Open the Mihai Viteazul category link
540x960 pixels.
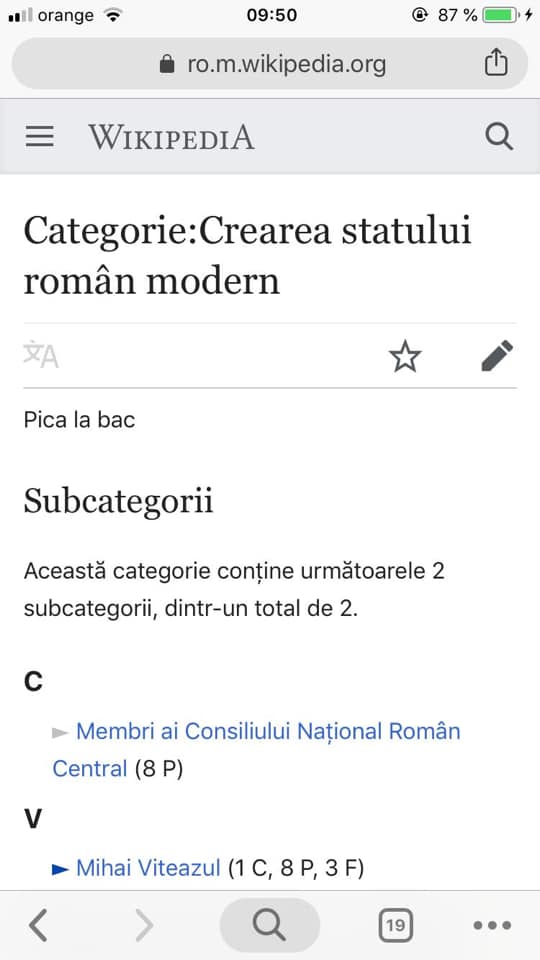[148, 868]
